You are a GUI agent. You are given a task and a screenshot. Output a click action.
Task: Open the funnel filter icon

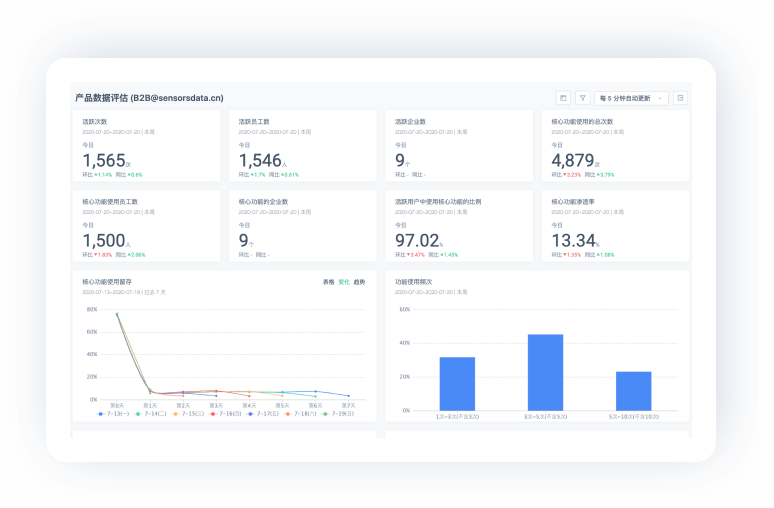coord(582,98)
